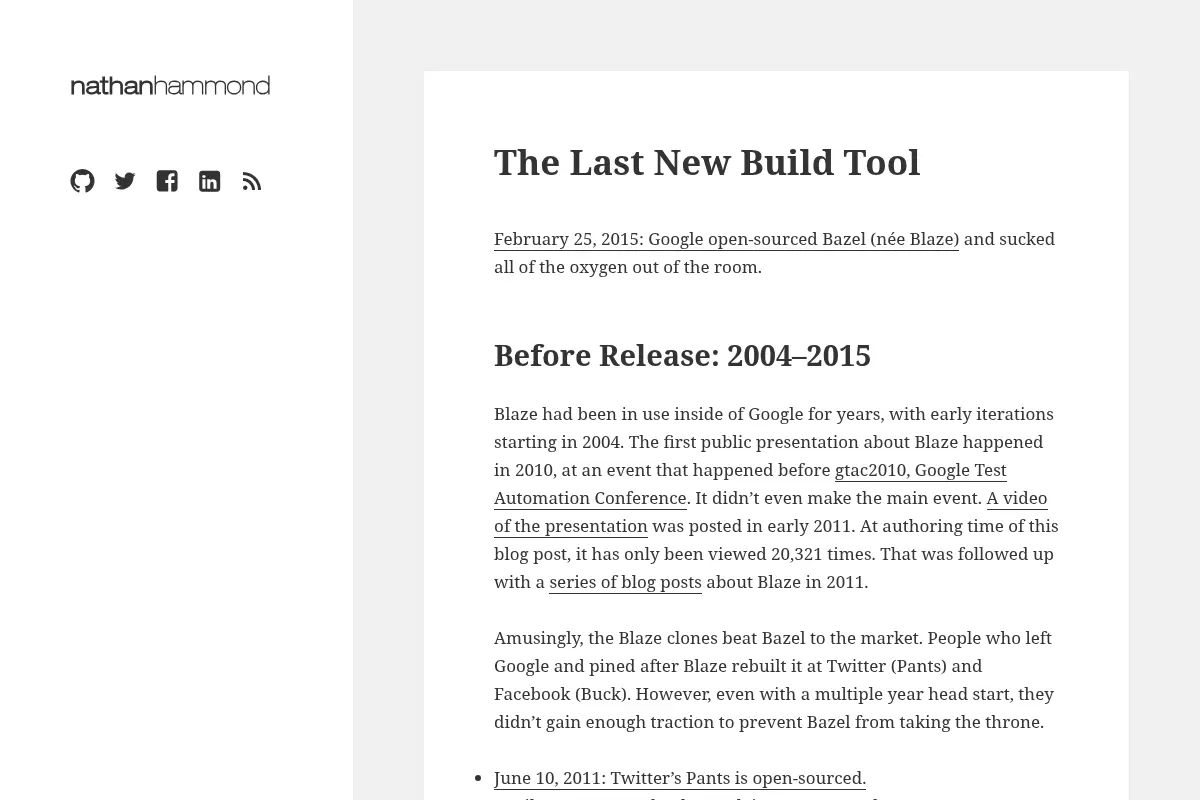This screenshot has height=800, width=1200.
Task: Click the paragraph starting 'Amusingly, the Blaze clones'
Action: [776, 680]
